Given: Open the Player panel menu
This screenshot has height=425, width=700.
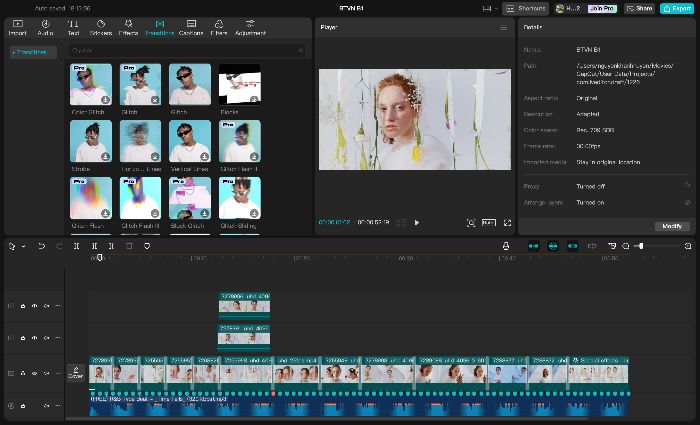Looking at the screenshot, I should (504, 28).
